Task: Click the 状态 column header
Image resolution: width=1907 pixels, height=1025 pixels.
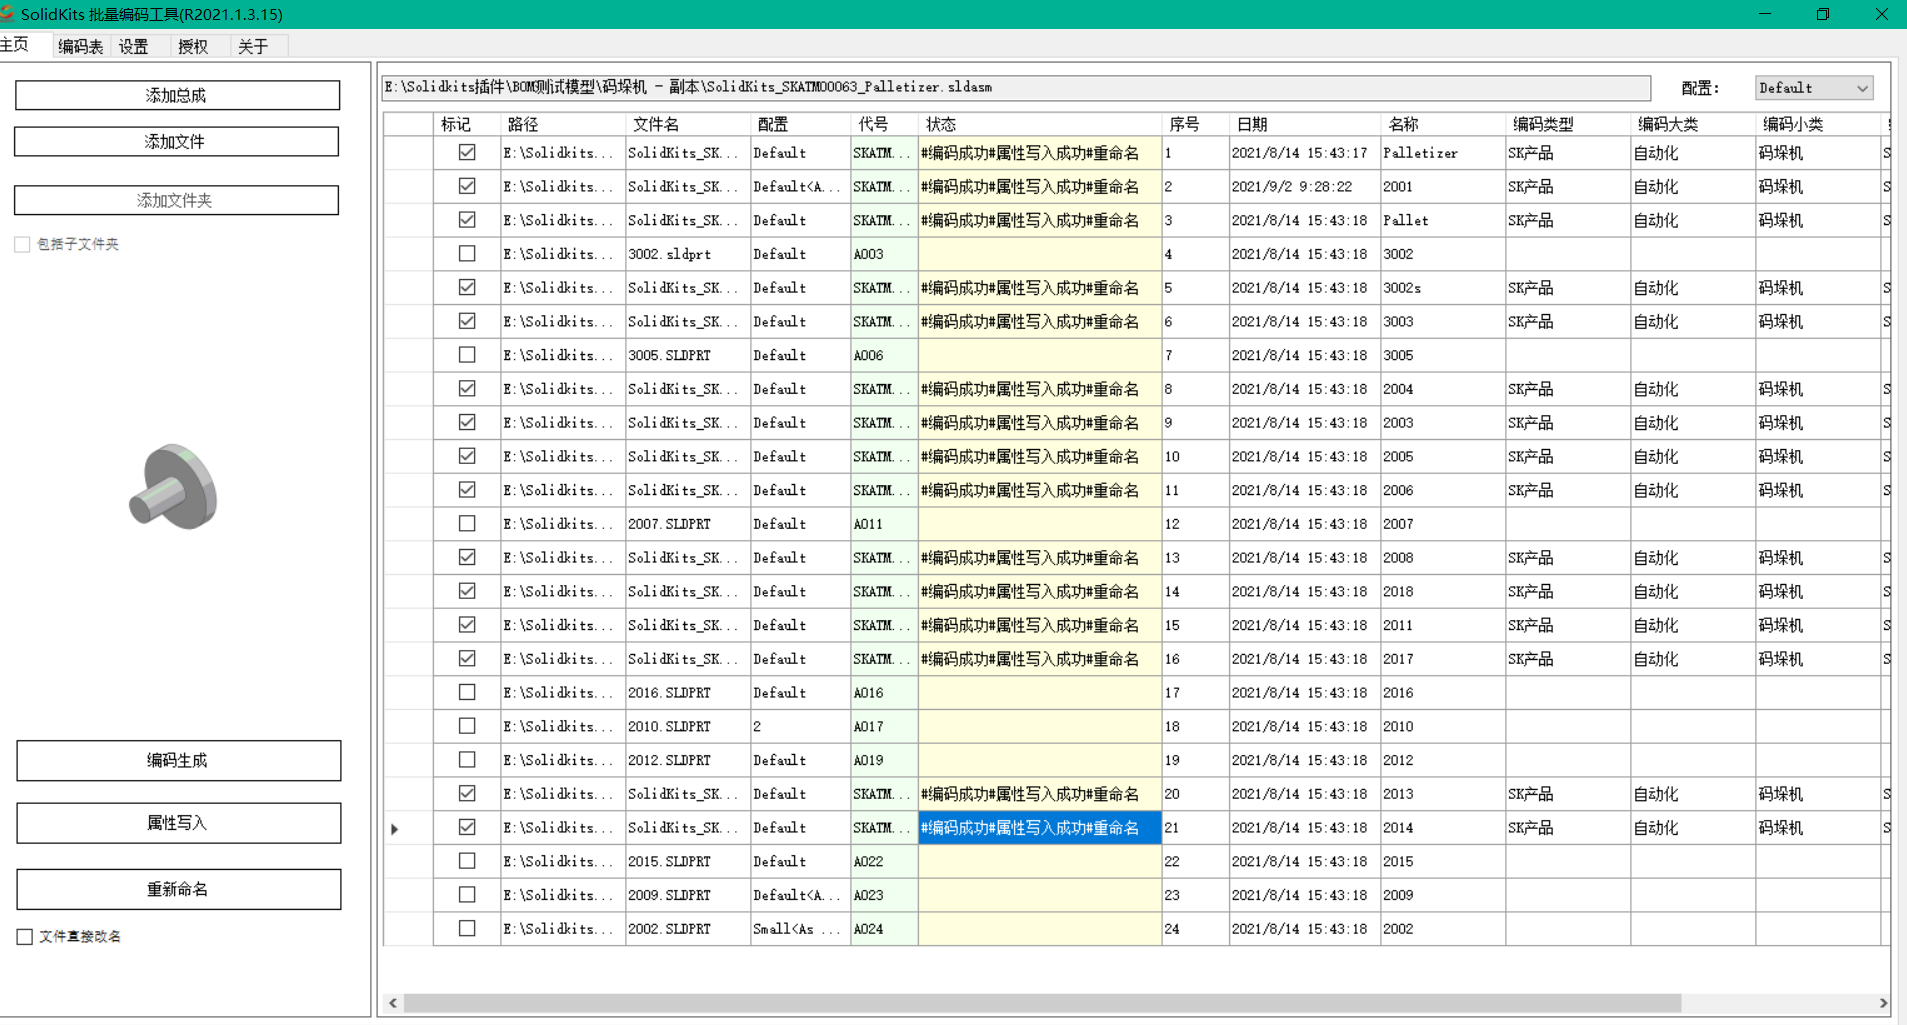Action: [940, 124]
